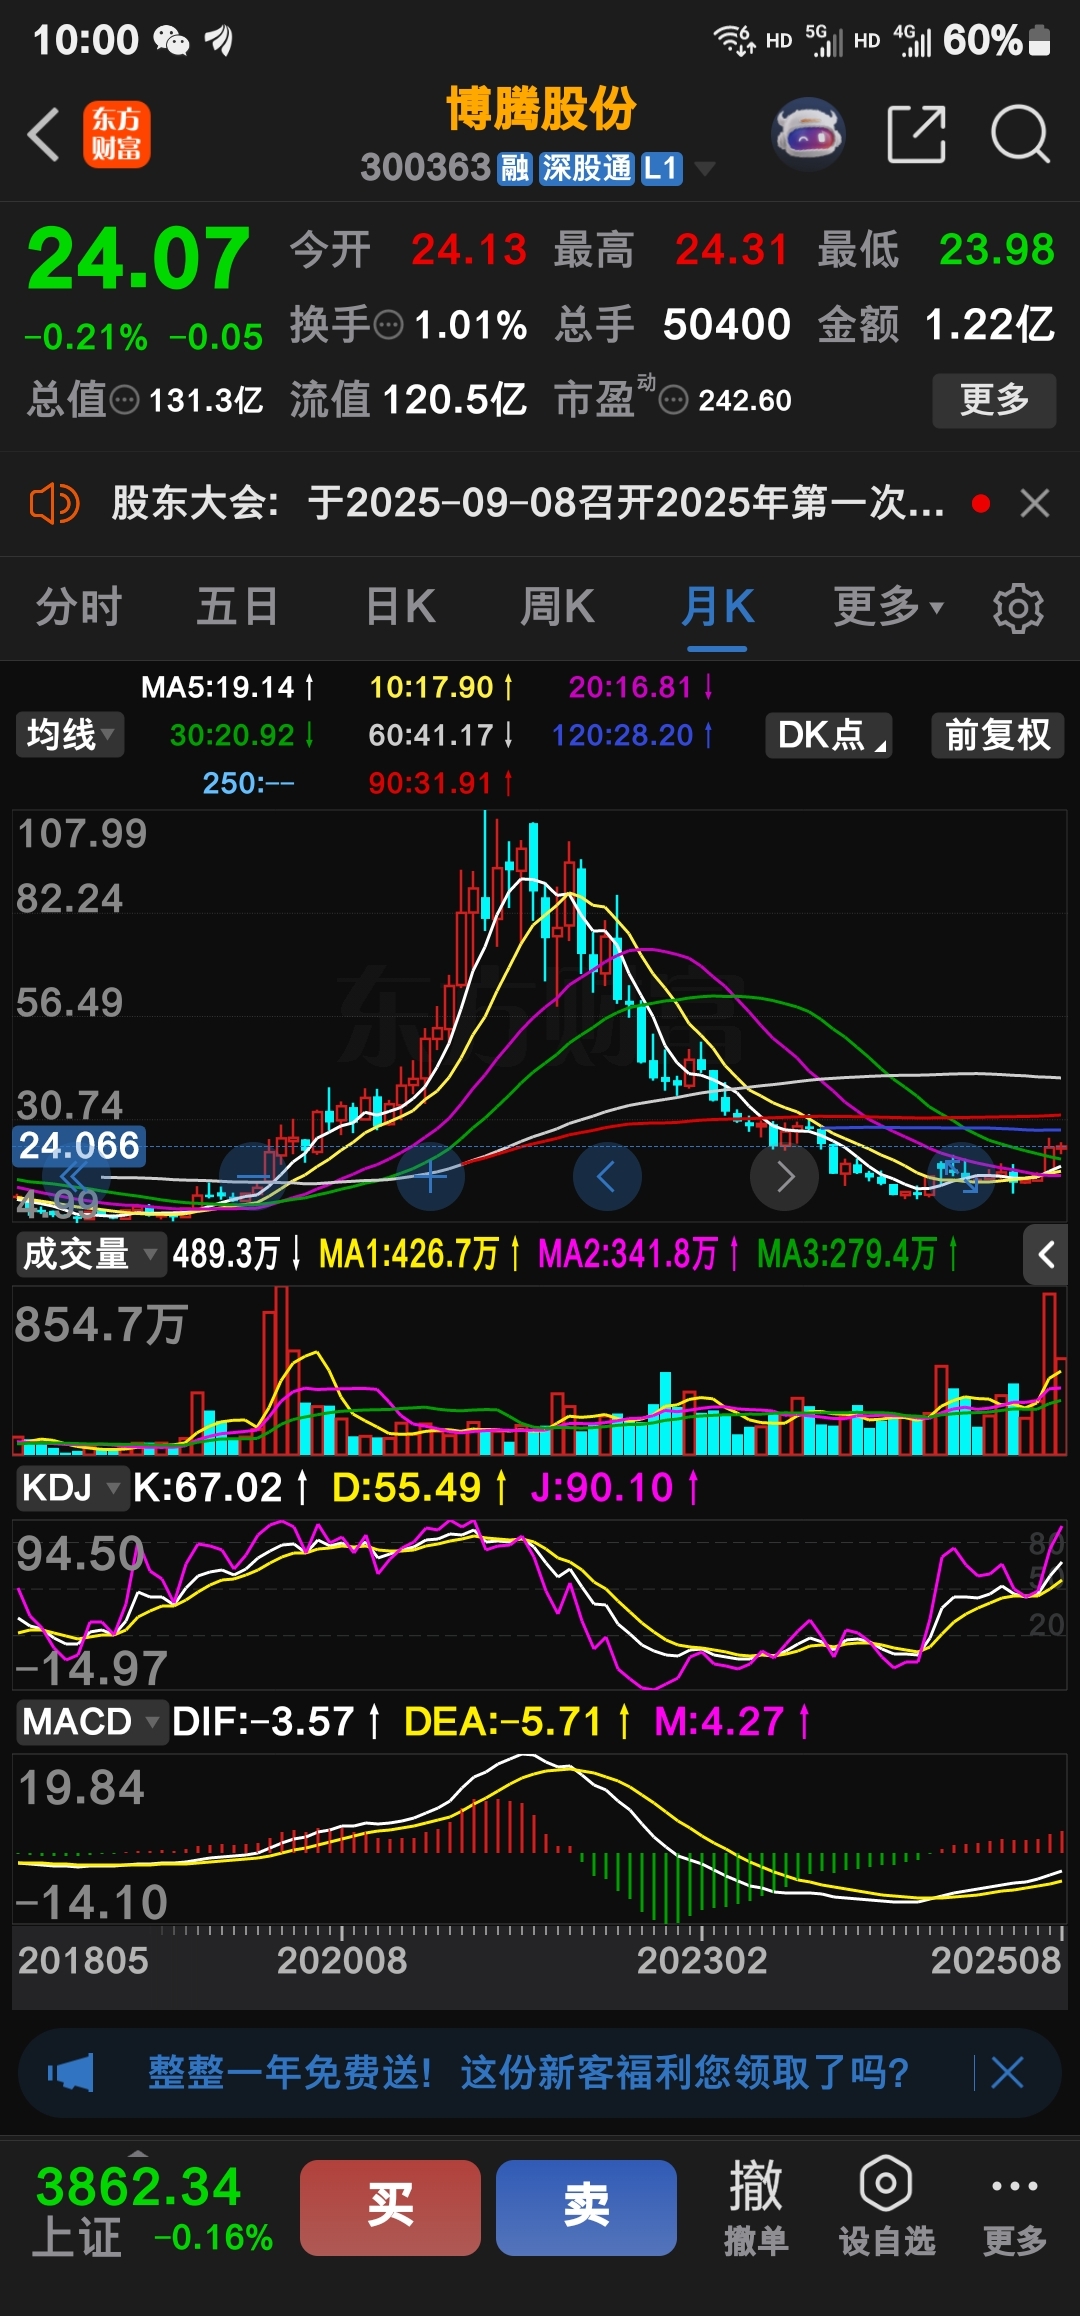Open the robot assistant avatar
Image resolution: width=1080 pixels, height=2316 pixels.
(808, 133)
